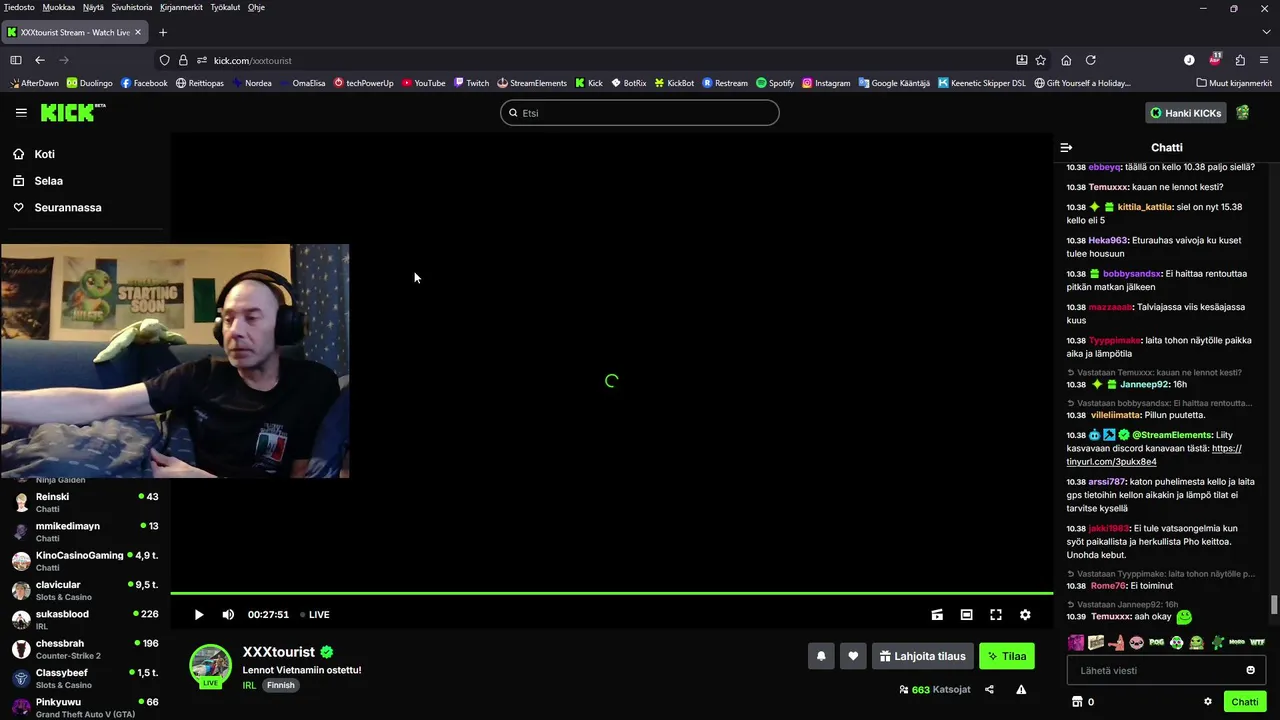Viewport: 1280px width, 720px height.
Task: Reload the page
Action: [x=1091, y=60]
